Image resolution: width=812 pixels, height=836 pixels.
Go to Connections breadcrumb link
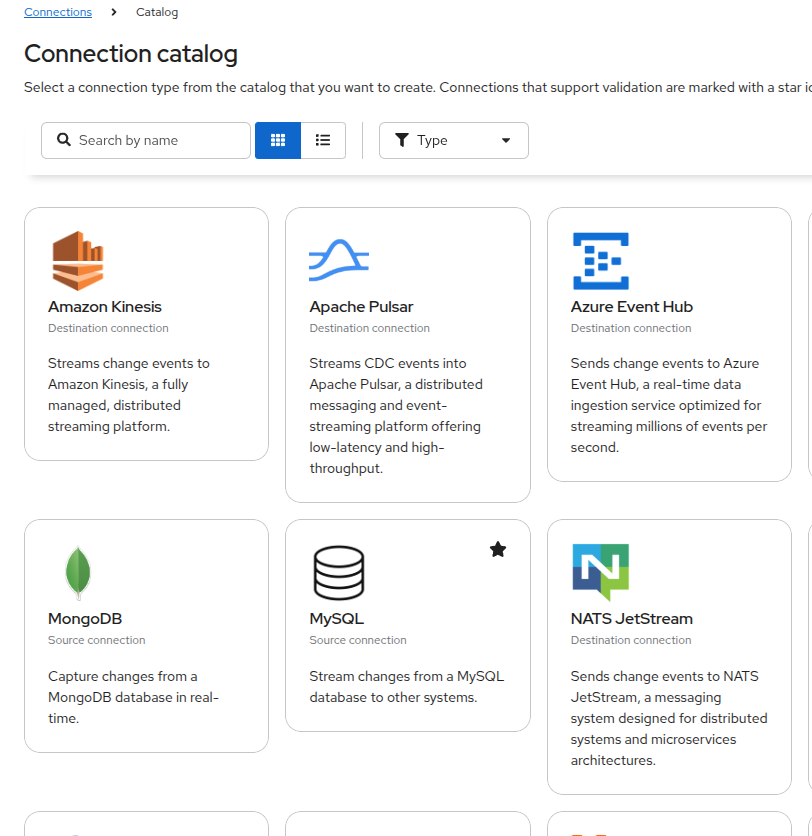pyautogui.click(x=58, y=12)
